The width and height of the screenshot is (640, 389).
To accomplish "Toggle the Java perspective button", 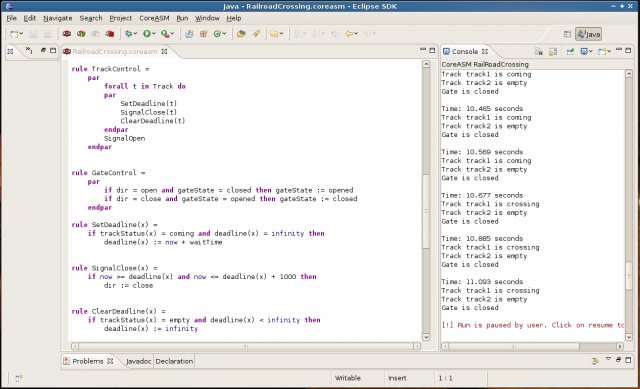I will click(588, 34).
